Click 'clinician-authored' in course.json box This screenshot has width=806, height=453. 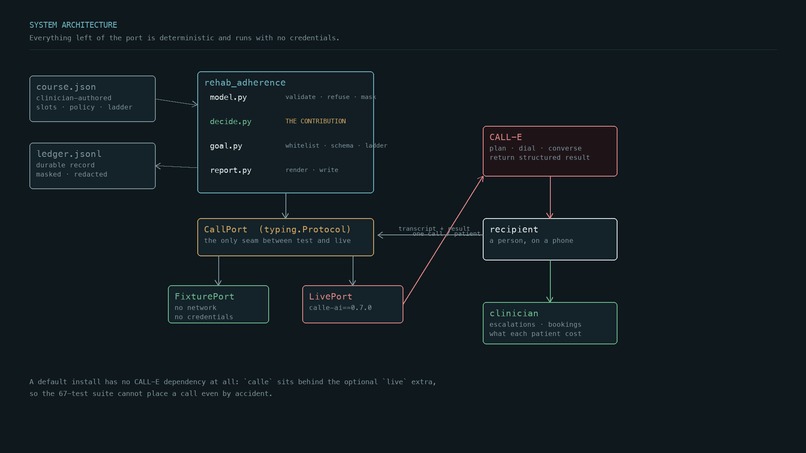coord(74,98)
